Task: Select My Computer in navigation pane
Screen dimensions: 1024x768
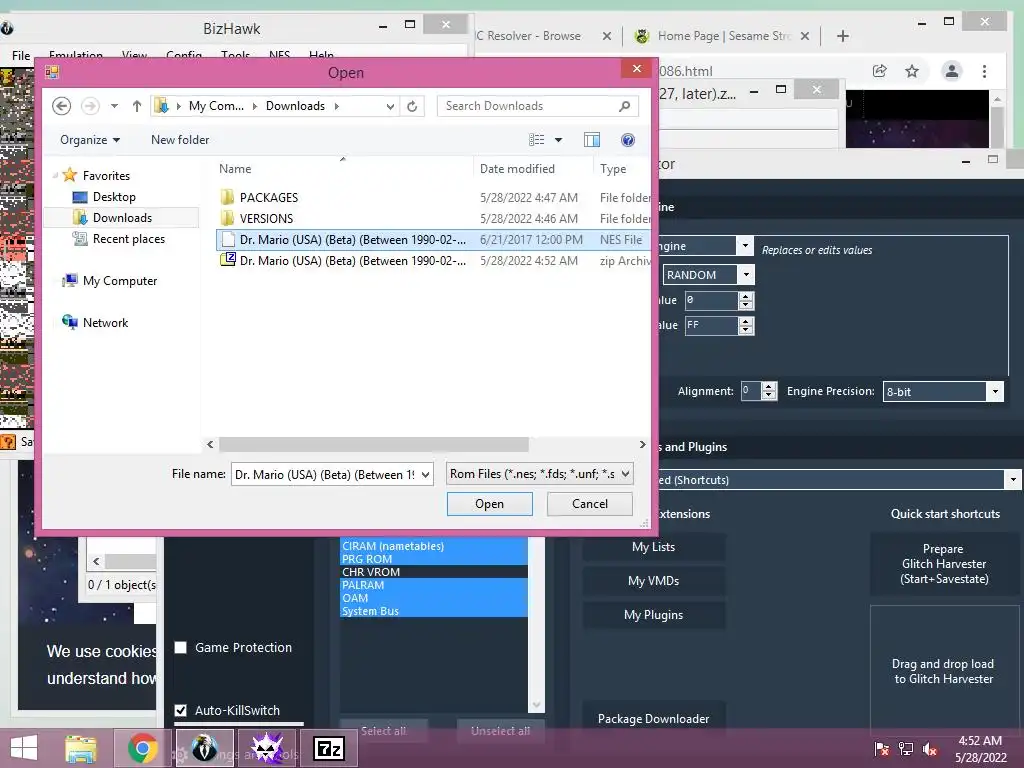Action: pyautogui.click(x=120, y=281)
